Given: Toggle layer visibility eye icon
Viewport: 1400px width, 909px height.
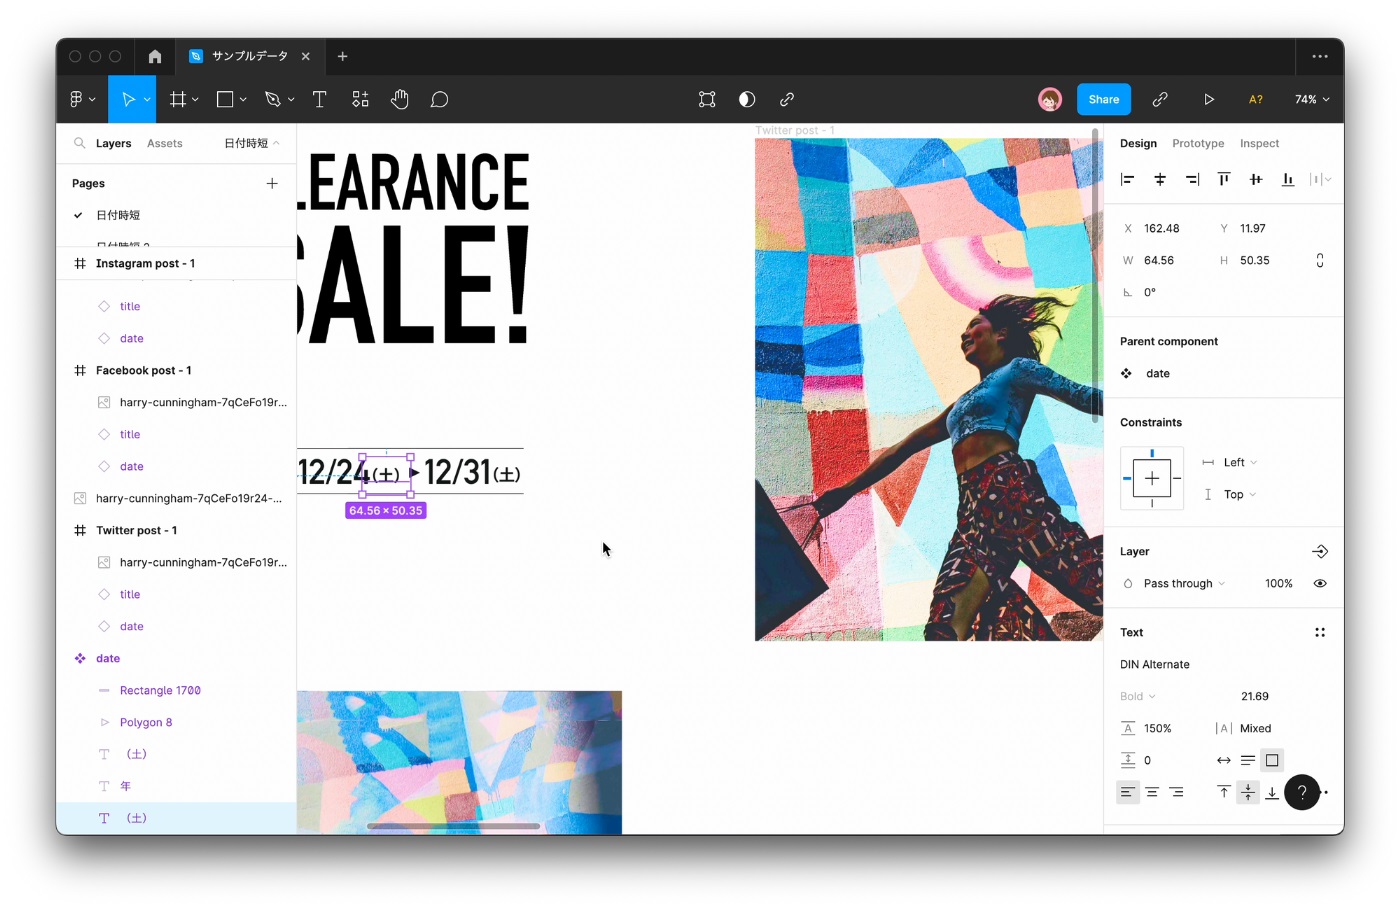Looking at the screenshot, I should pyautogui.click(x=1320, y=583).
